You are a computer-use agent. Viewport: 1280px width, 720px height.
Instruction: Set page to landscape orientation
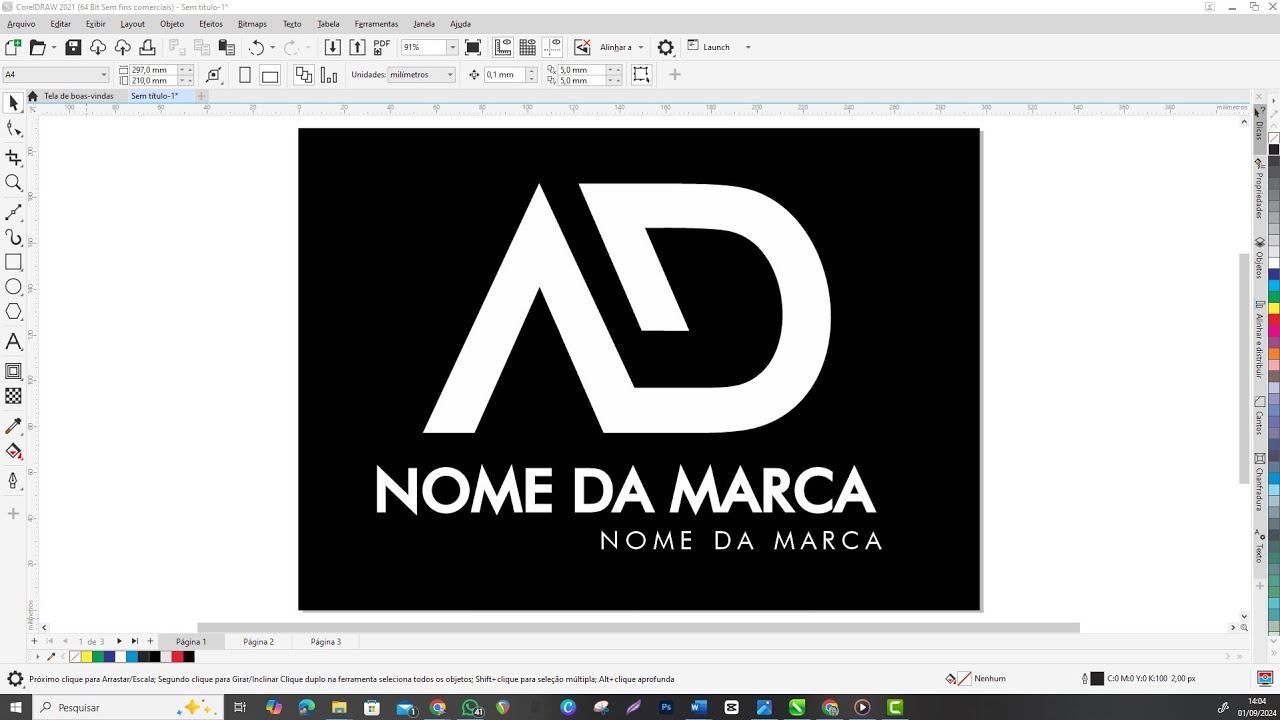coord(270,75)
